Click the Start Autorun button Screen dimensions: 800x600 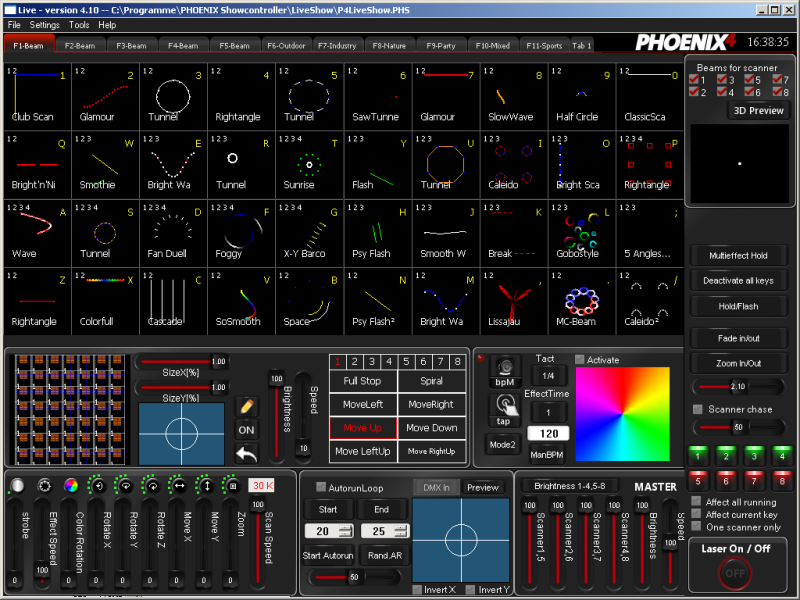328,556
